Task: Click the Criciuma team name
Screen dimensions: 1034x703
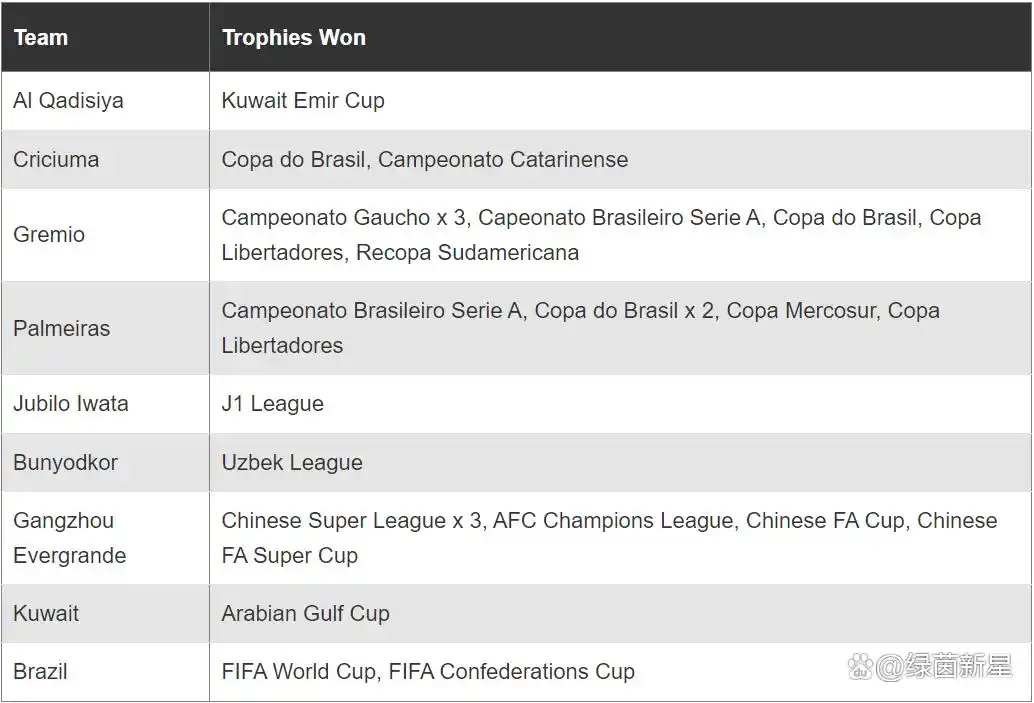Action: click(x=56, y=160)
